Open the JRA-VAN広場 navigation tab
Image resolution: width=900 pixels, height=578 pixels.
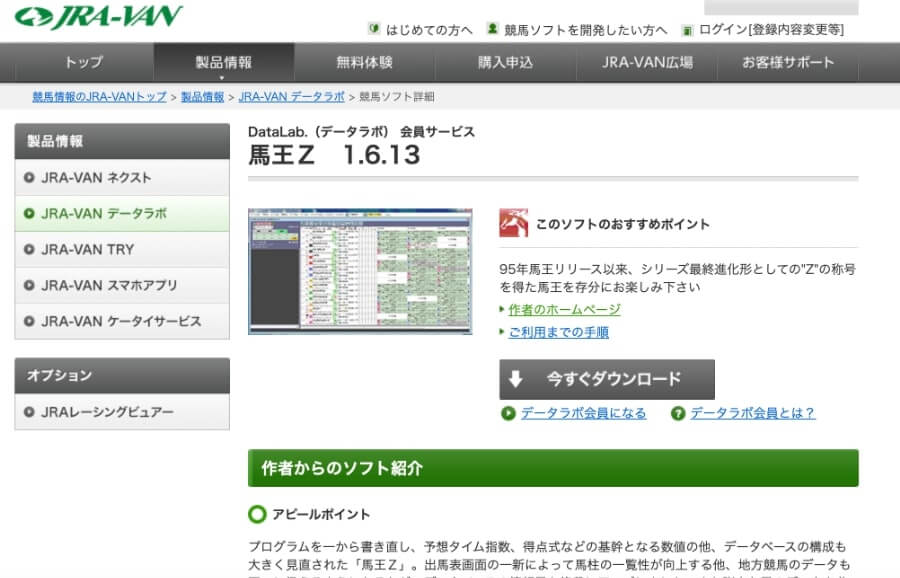point(647,62)
